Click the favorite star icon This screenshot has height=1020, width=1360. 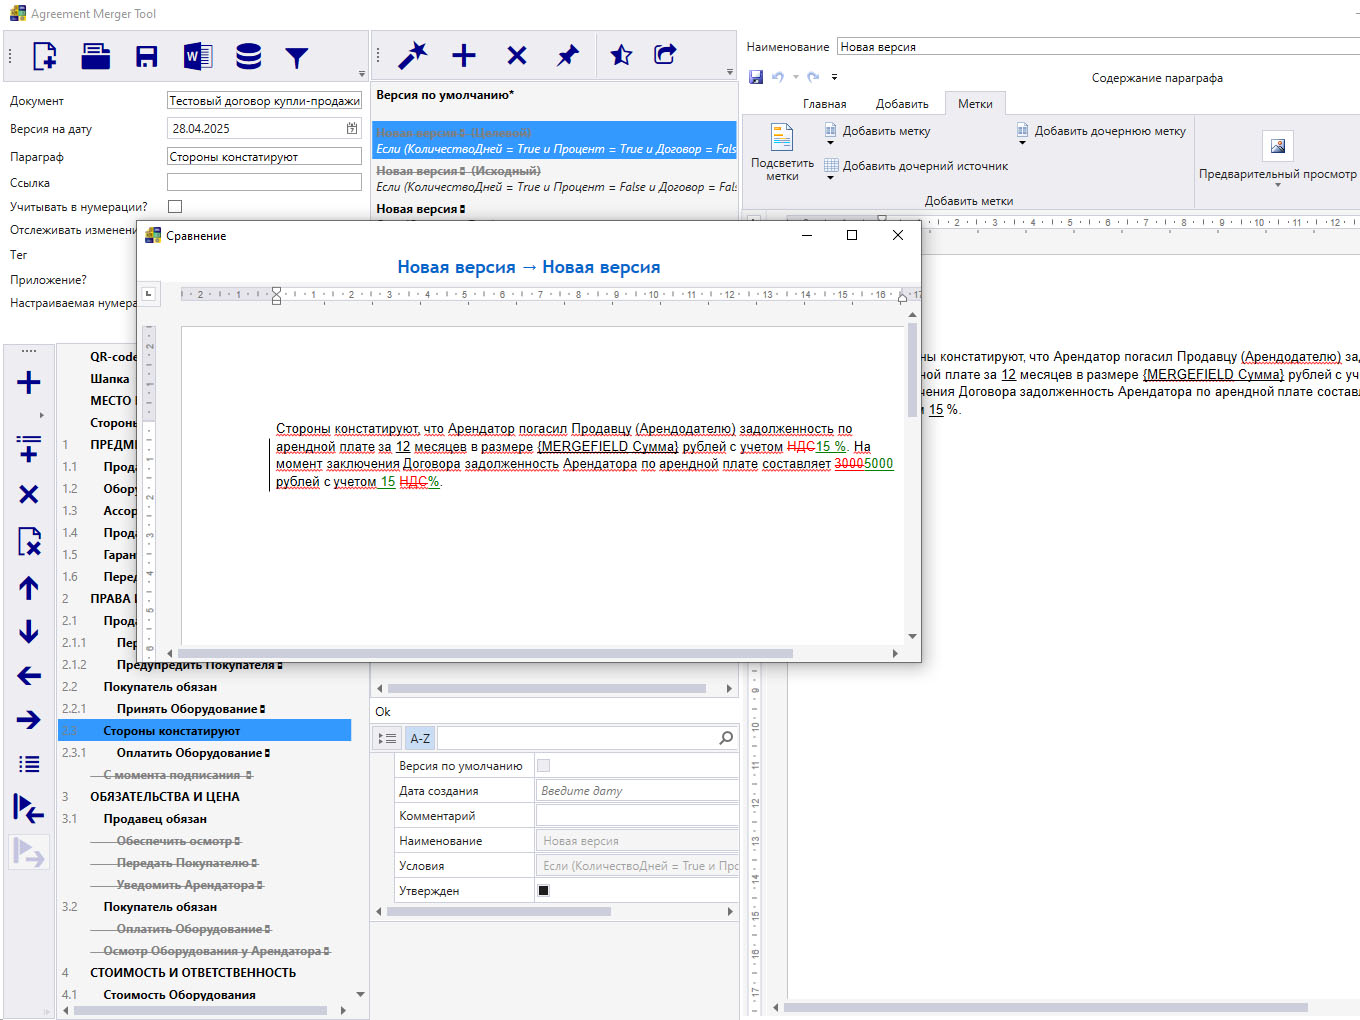[x=621, y=56]
